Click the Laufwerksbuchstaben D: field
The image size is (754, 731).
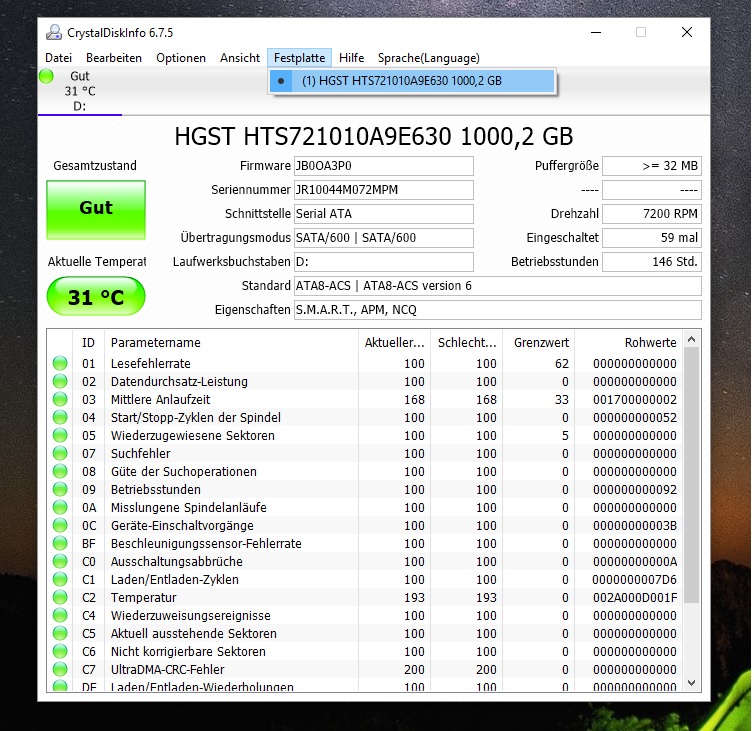(x=384, y=262)
